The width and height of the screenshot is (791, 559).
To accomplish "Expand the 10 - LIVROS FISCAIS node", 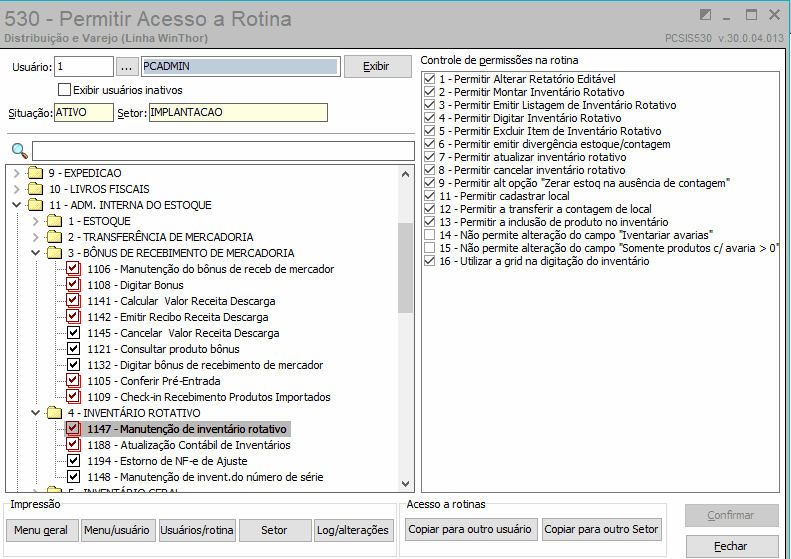I will (x=17, y=189).
